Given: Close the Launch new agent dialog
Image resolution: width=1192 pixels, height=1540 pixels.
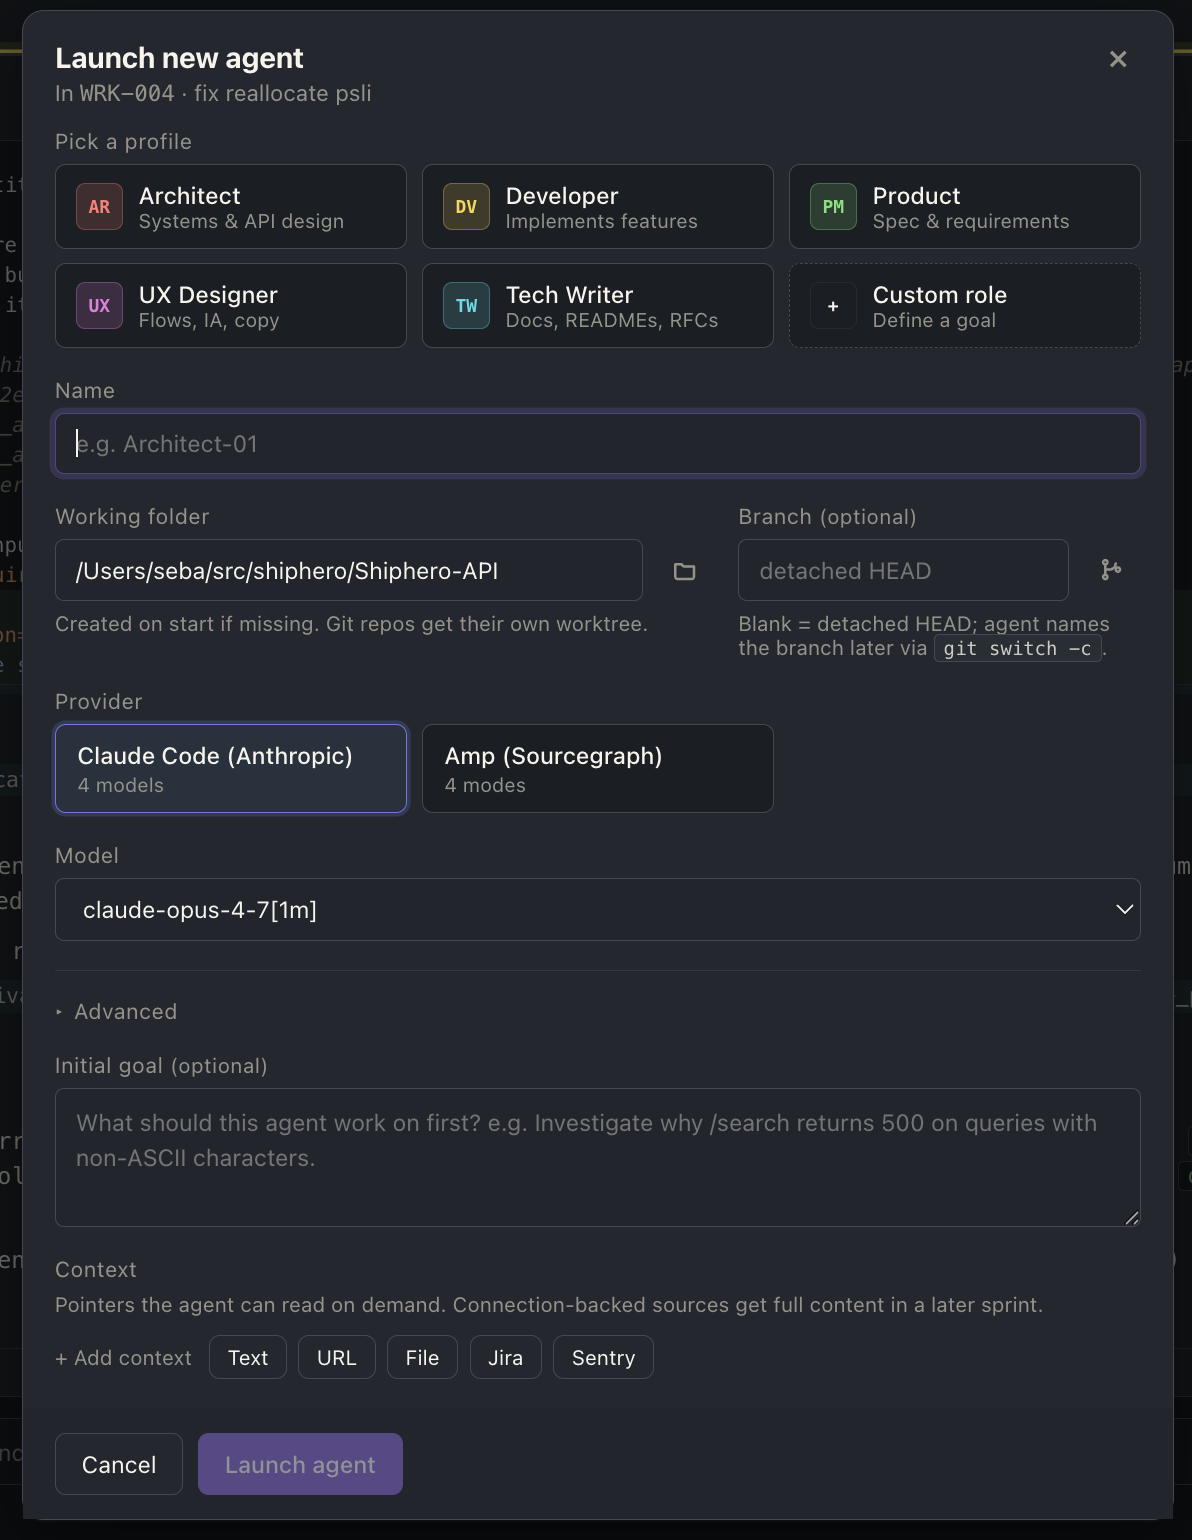Looking at the screenshot, I should pos(1118,59).
